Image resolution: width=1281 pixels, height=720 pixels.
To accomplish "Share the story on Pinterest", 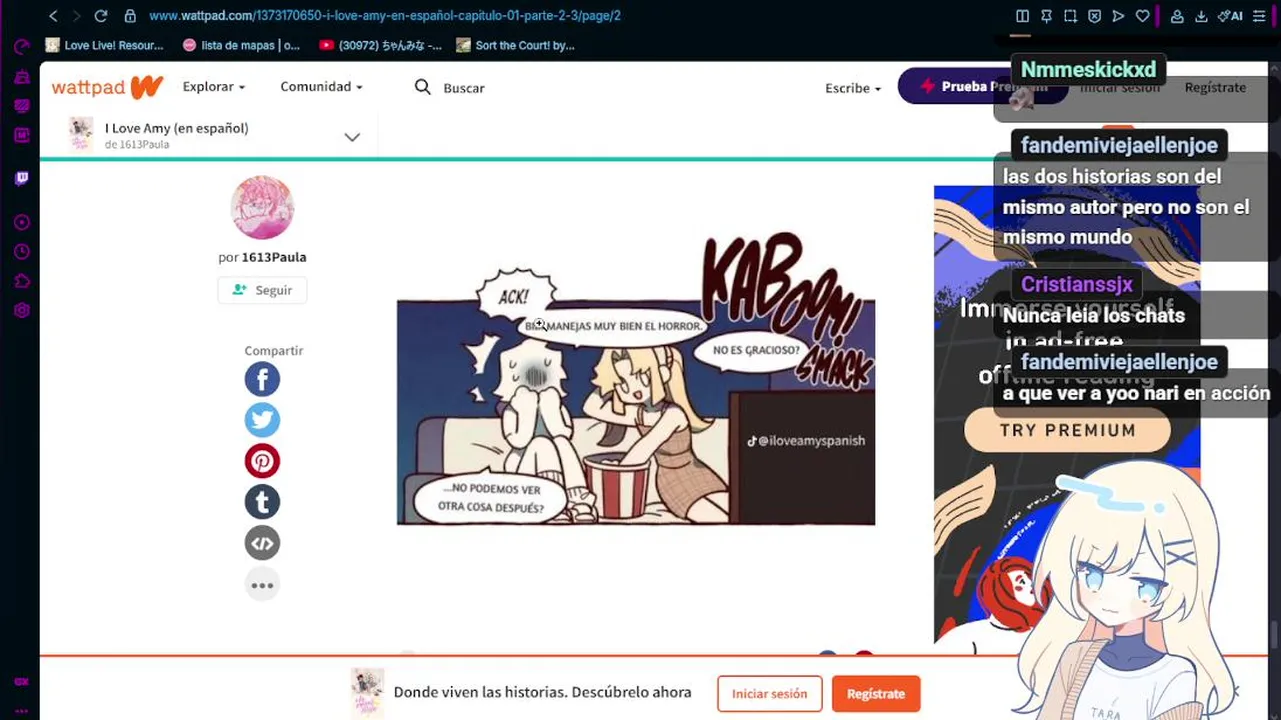I will [x=262, y=461].
